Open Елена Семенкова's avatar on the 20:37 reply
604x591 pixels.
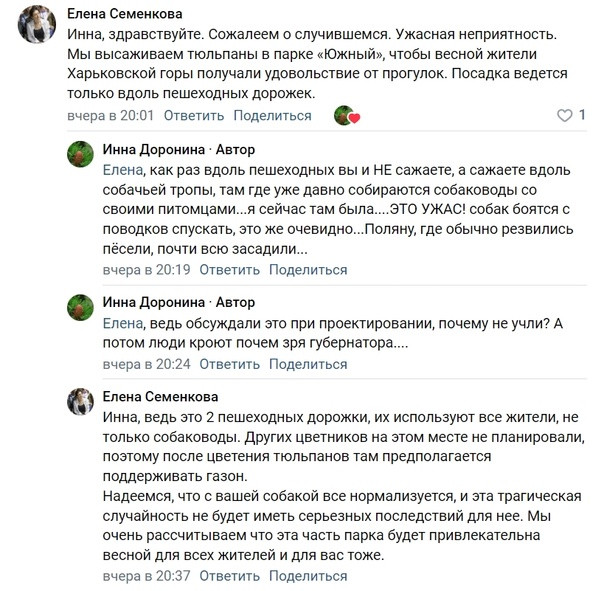[x=81, y=403]
